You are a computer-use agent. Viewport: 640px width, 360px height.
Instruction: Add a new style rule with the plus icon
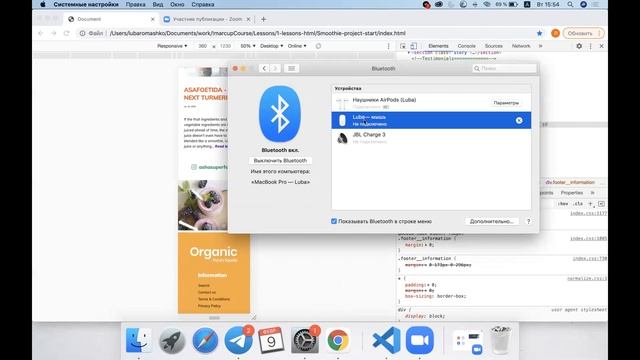pyautogui.click(x=590, y=203)
